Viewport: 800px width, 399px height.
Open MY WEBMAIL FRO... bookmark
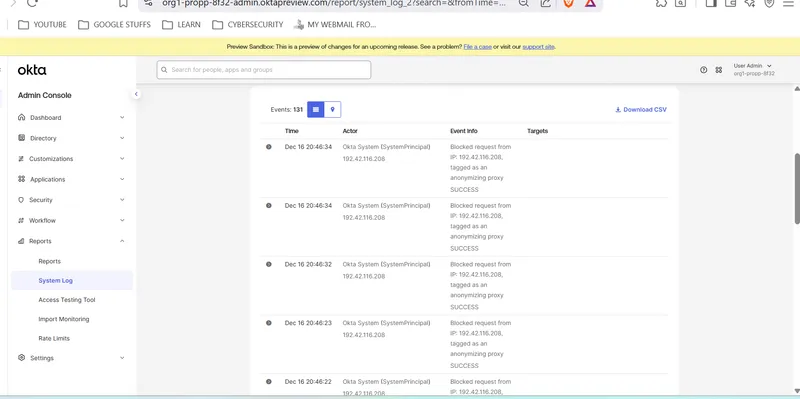(x=335, y=24)
